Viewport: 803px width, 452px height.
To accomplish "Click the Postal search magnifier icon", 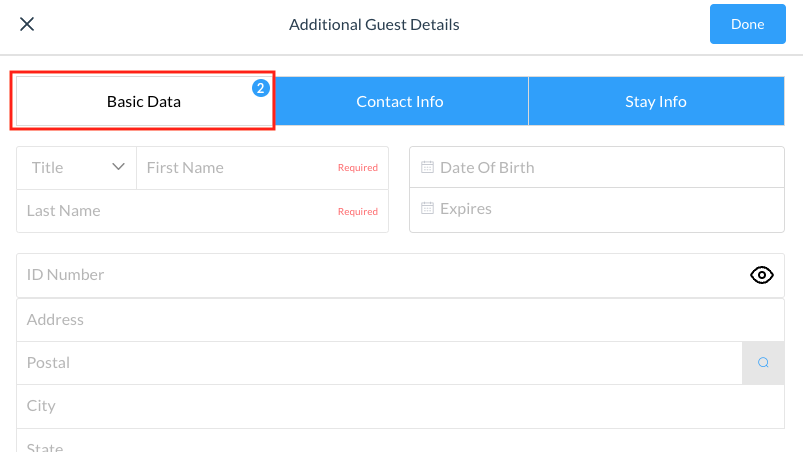I will tap(763, 363).
